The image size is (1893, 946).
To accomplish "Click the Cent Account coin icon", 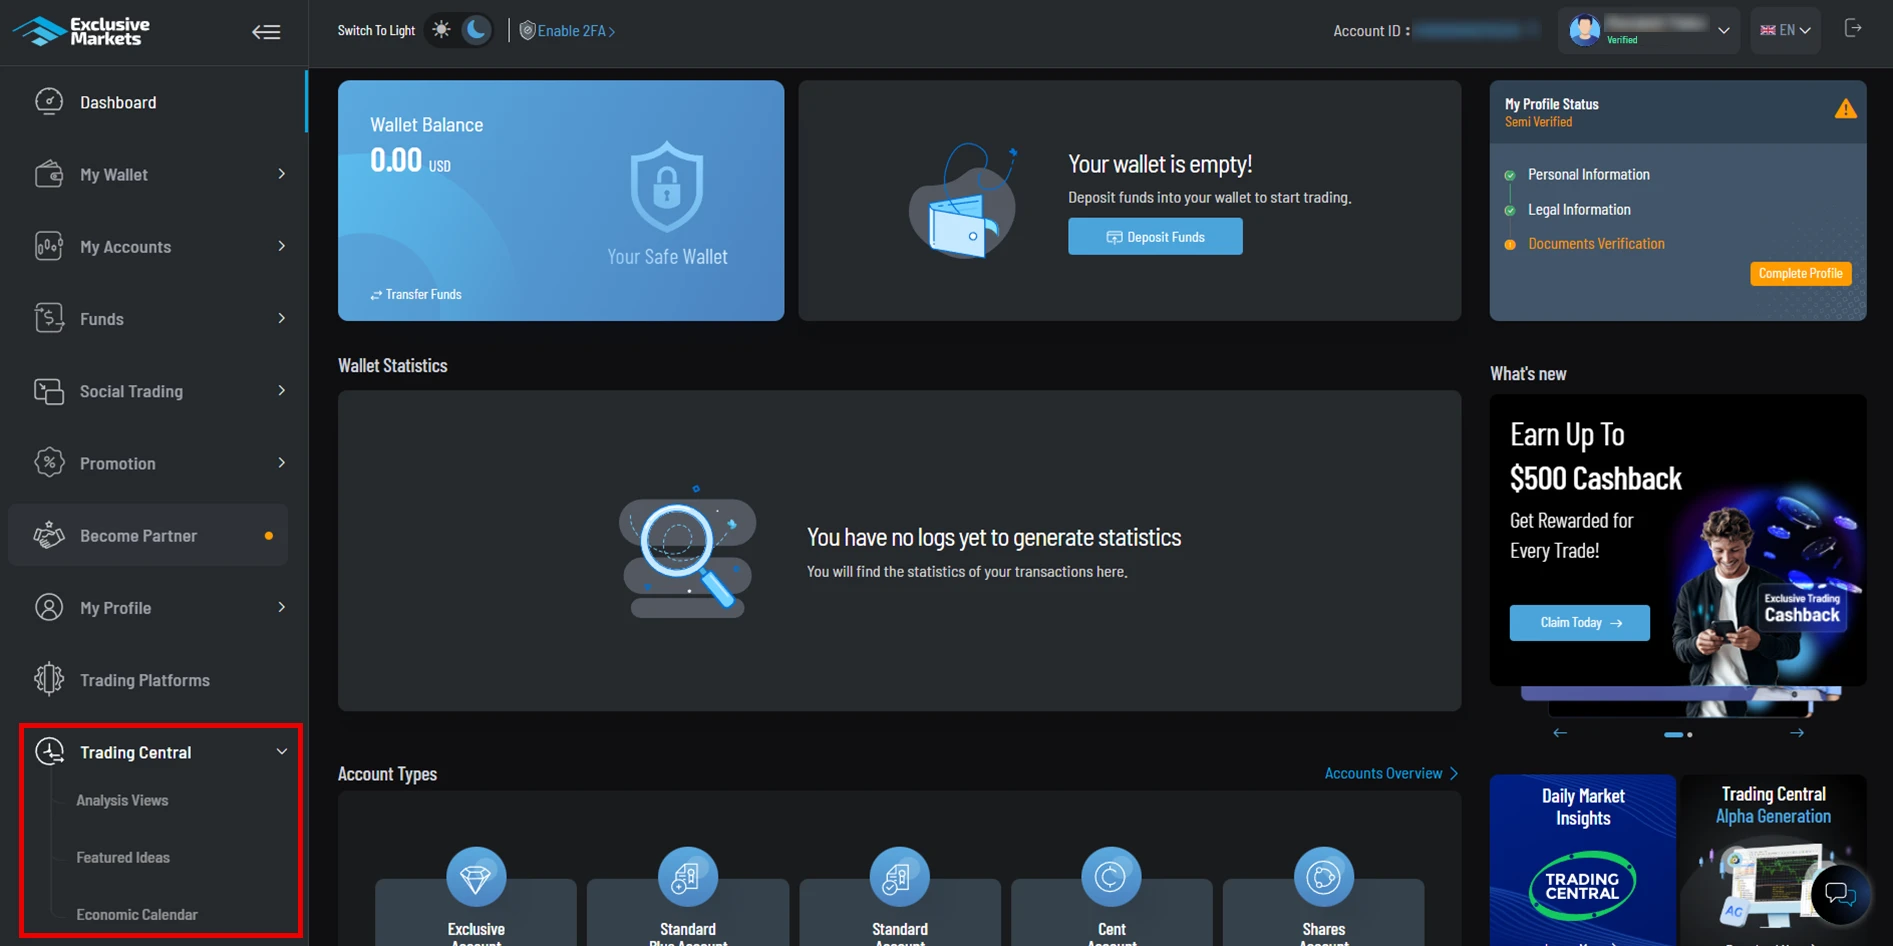I will point(1111,877).
